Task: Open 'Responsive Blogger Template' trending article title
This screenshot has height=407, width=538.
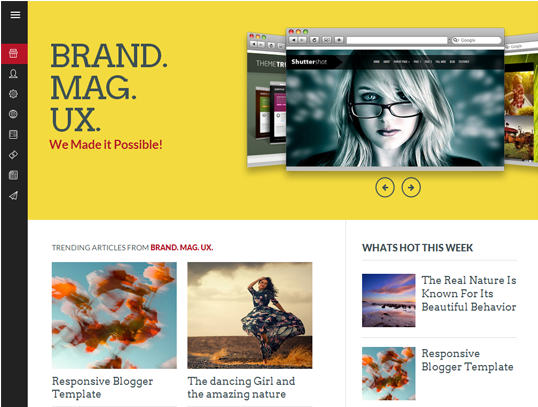Action: pyautogui.click(x=102, y=387)
